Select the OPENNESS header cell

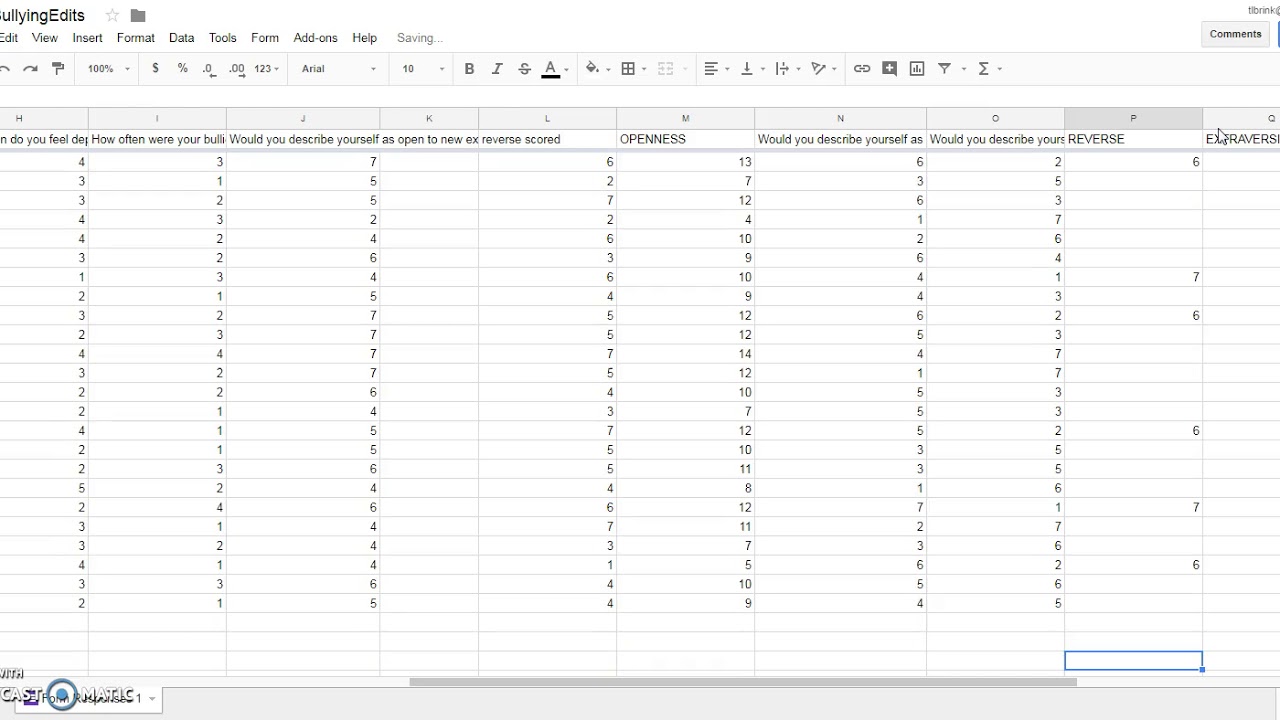(x=685, y=139)
